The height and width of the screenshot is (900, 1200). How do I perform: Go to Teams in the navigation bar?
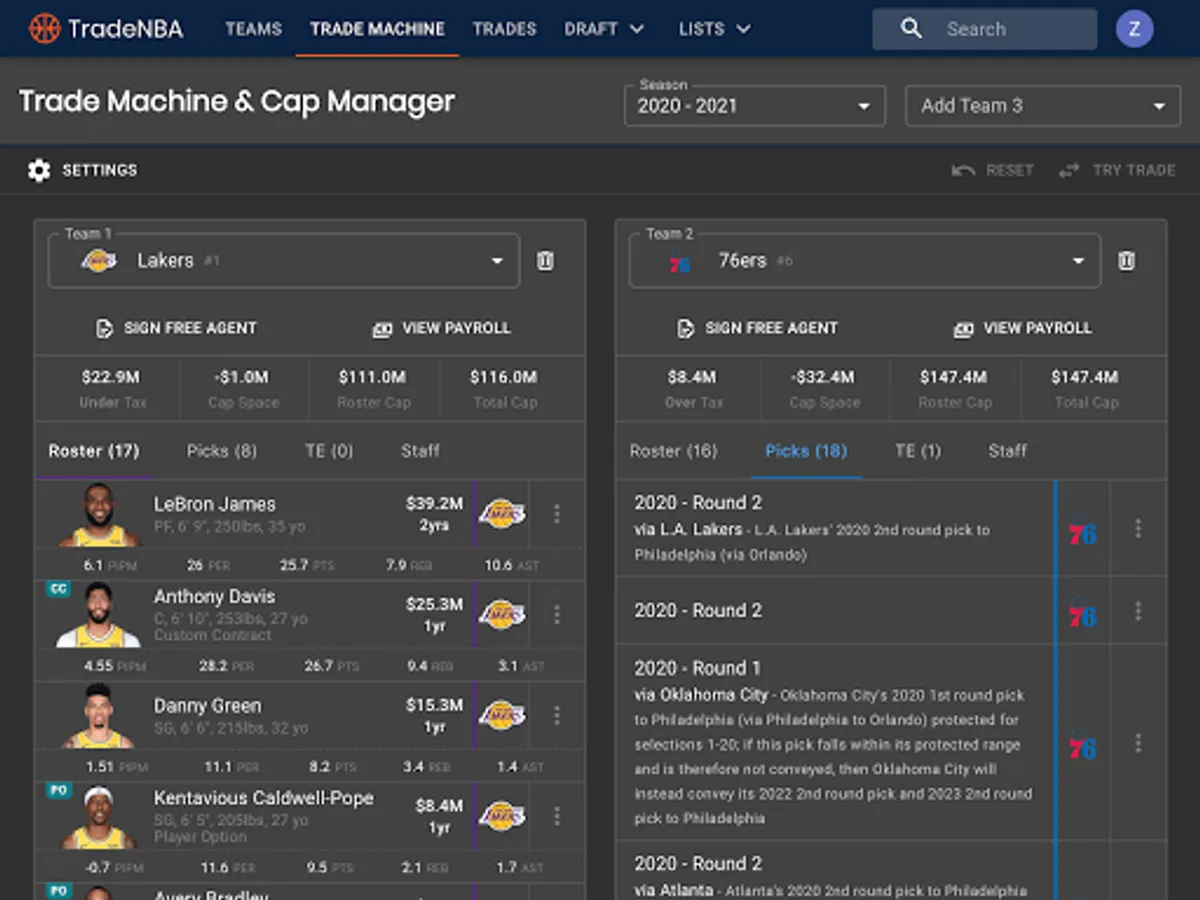tap(253, 29)
